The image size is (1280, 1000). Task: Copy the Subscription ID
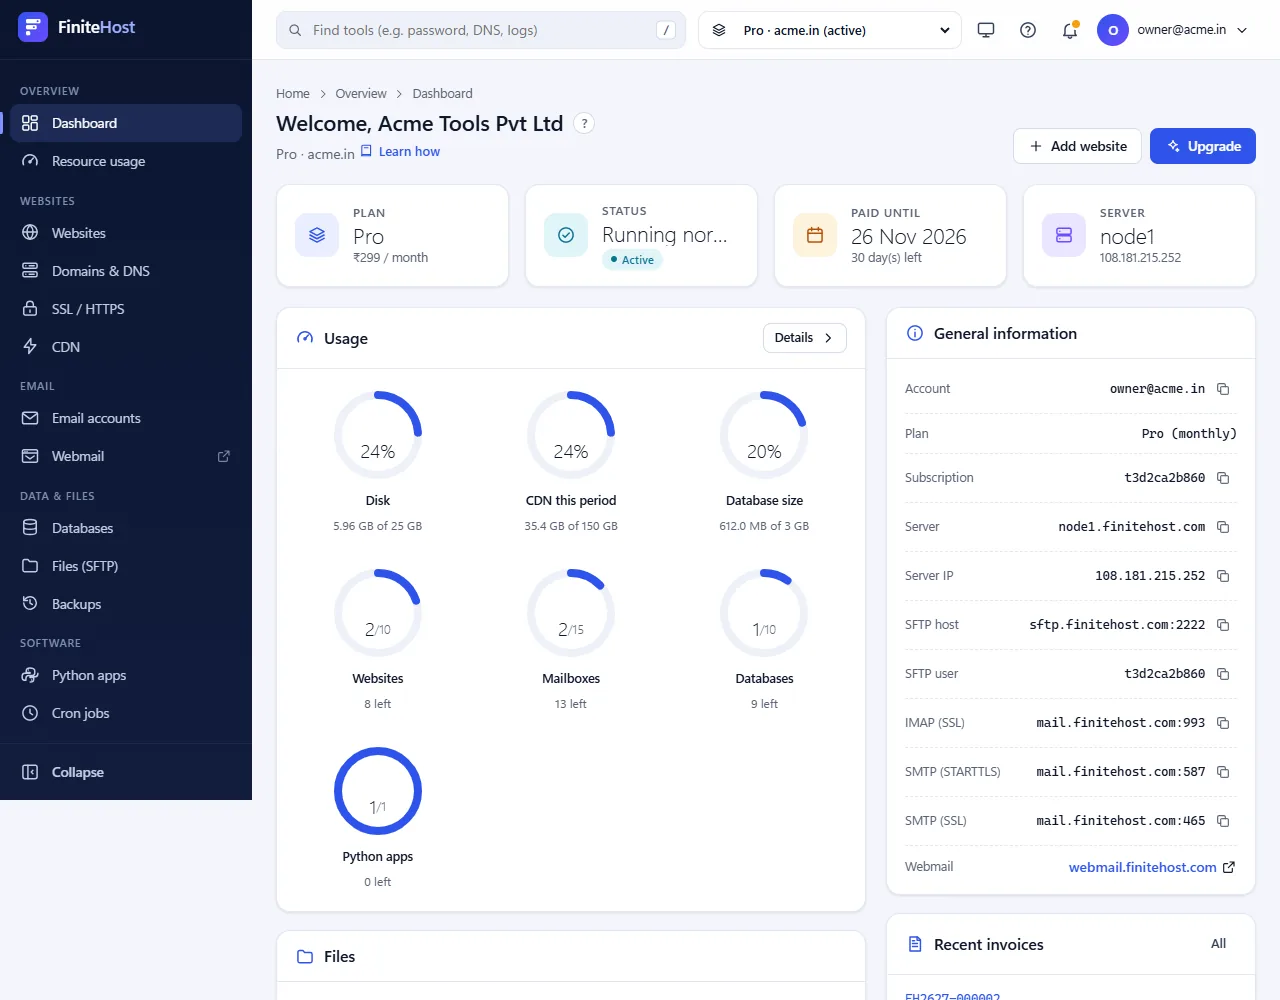click(x=1223, y=478)
